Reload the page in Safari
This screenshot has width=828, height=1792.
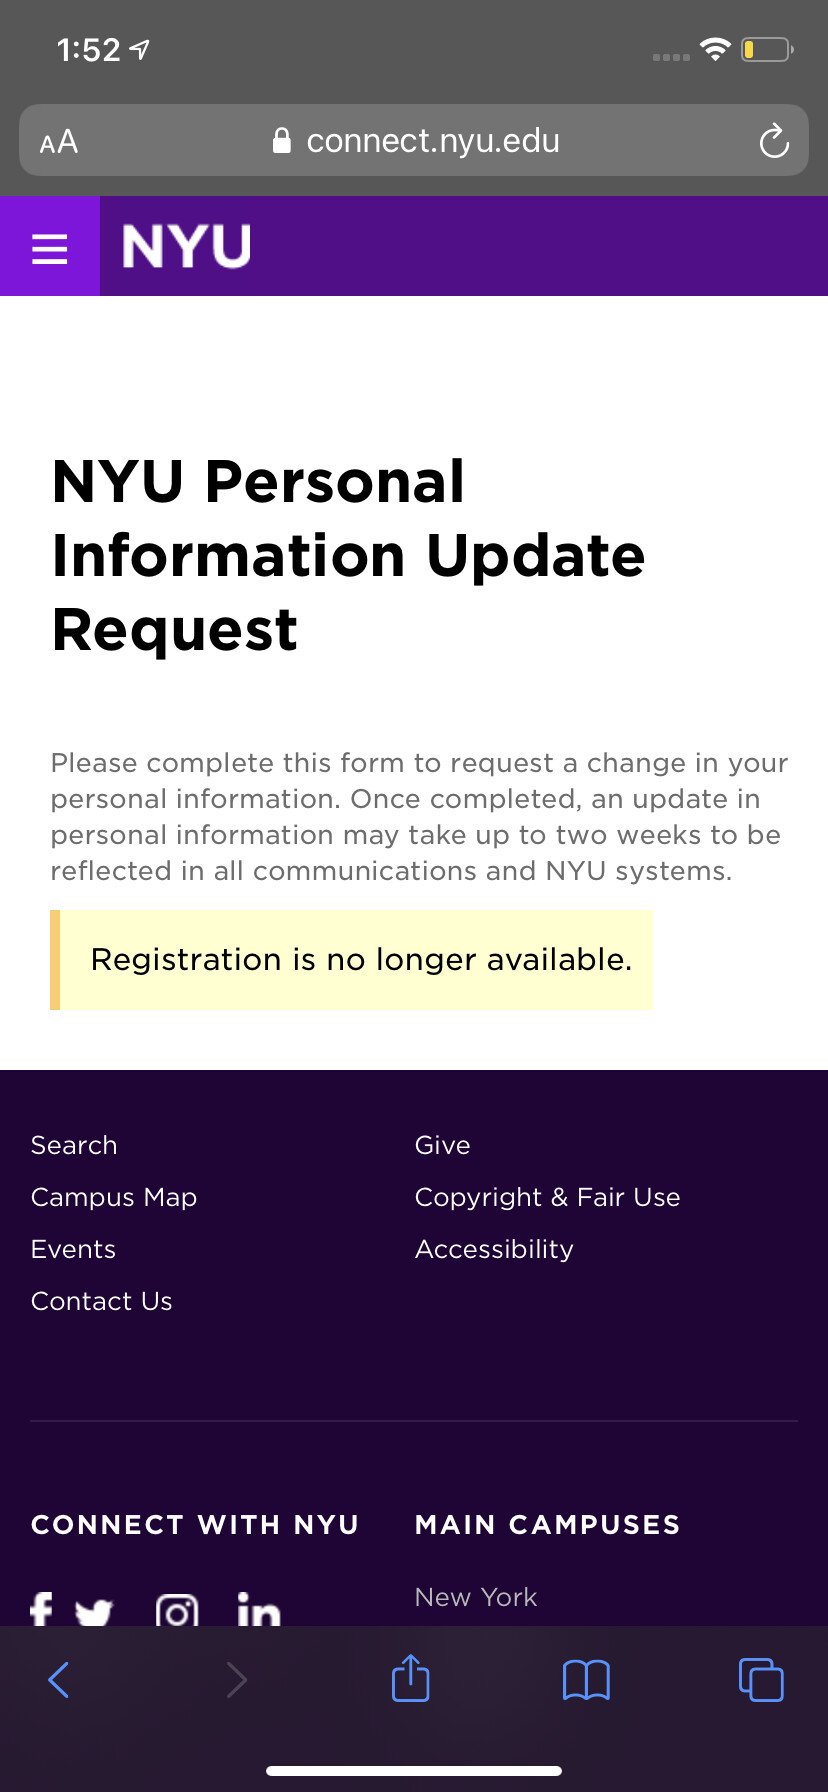tap(773, 141)
